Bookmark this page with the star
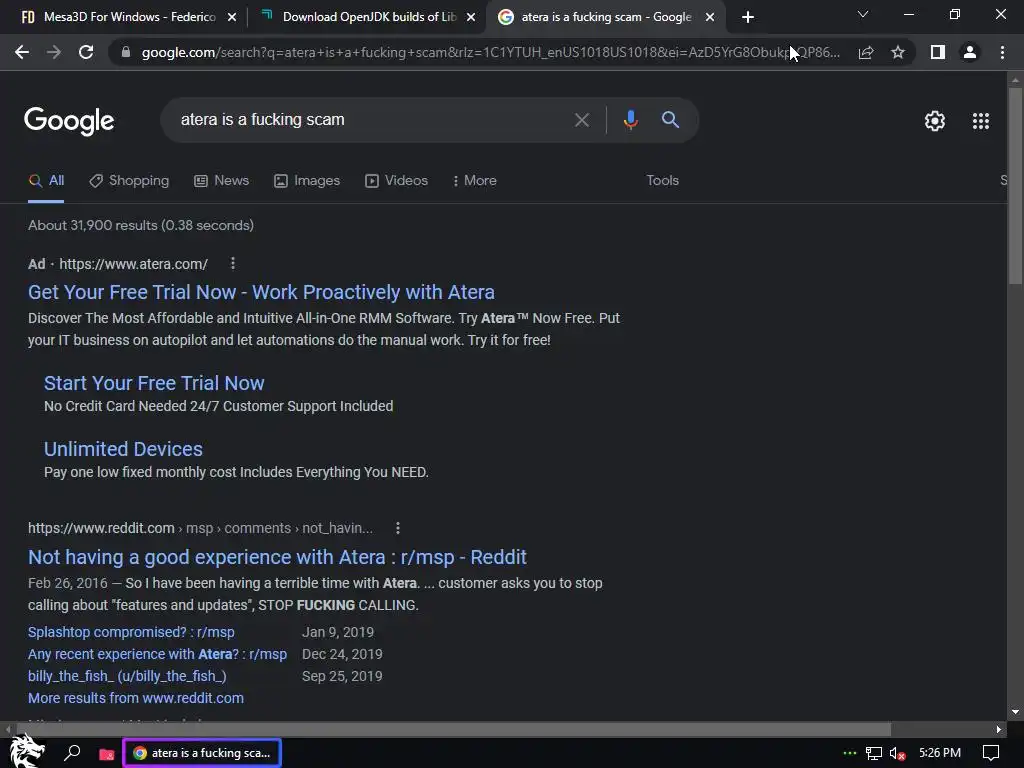The height and width of the screenshot is (768, 1024). click(898, 52)
